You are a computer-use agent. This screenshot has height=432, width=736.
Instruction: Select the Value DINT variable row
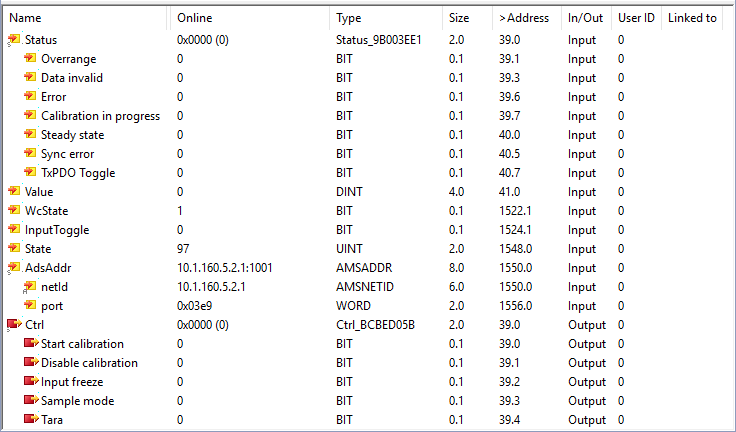point(39,192)
